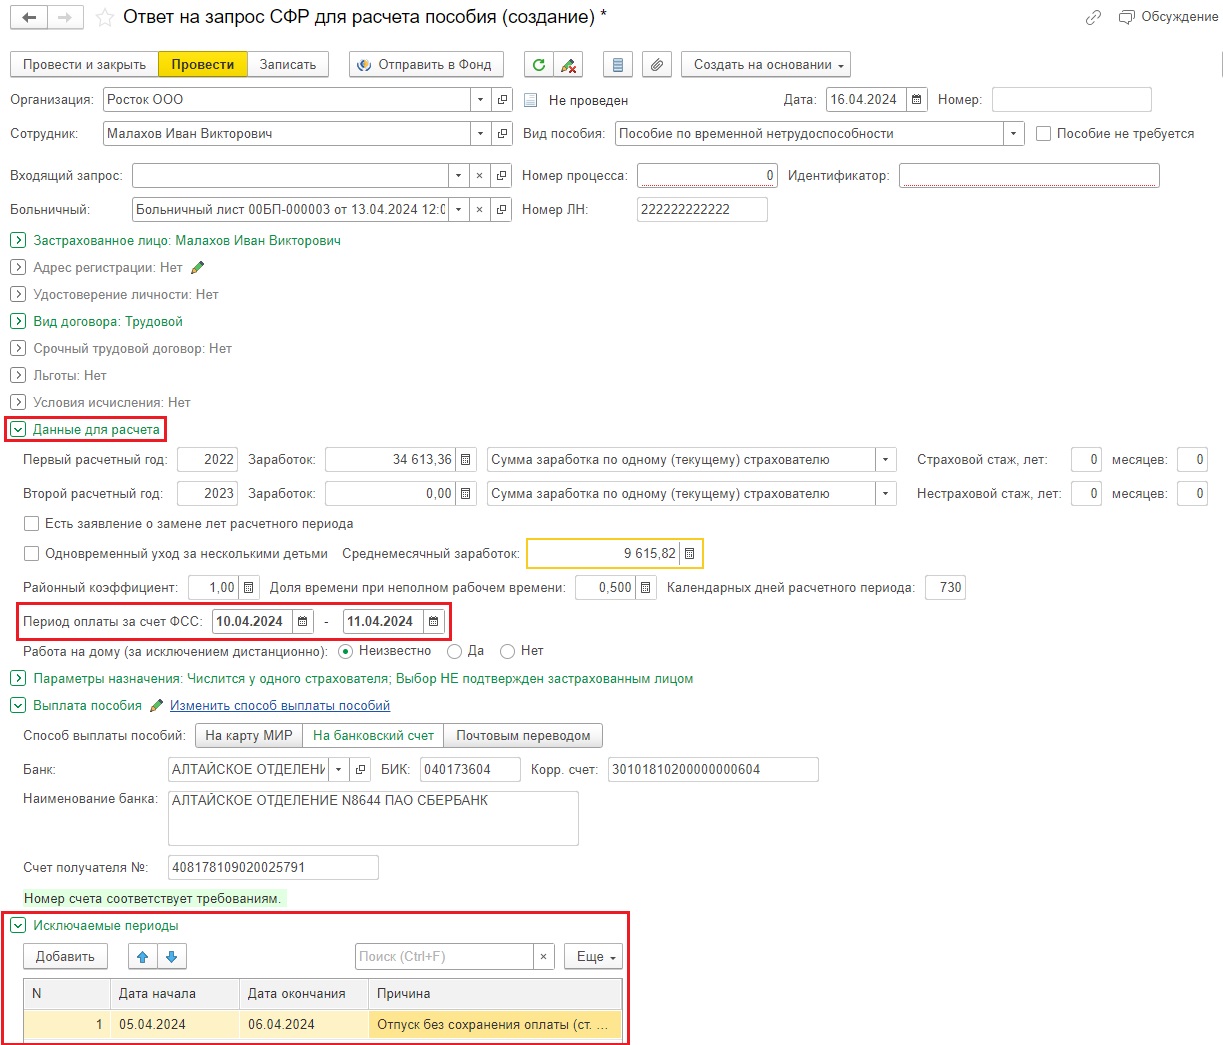
Task: Expand Застрахованное лицо section
Action: click(x=18, y=241)
